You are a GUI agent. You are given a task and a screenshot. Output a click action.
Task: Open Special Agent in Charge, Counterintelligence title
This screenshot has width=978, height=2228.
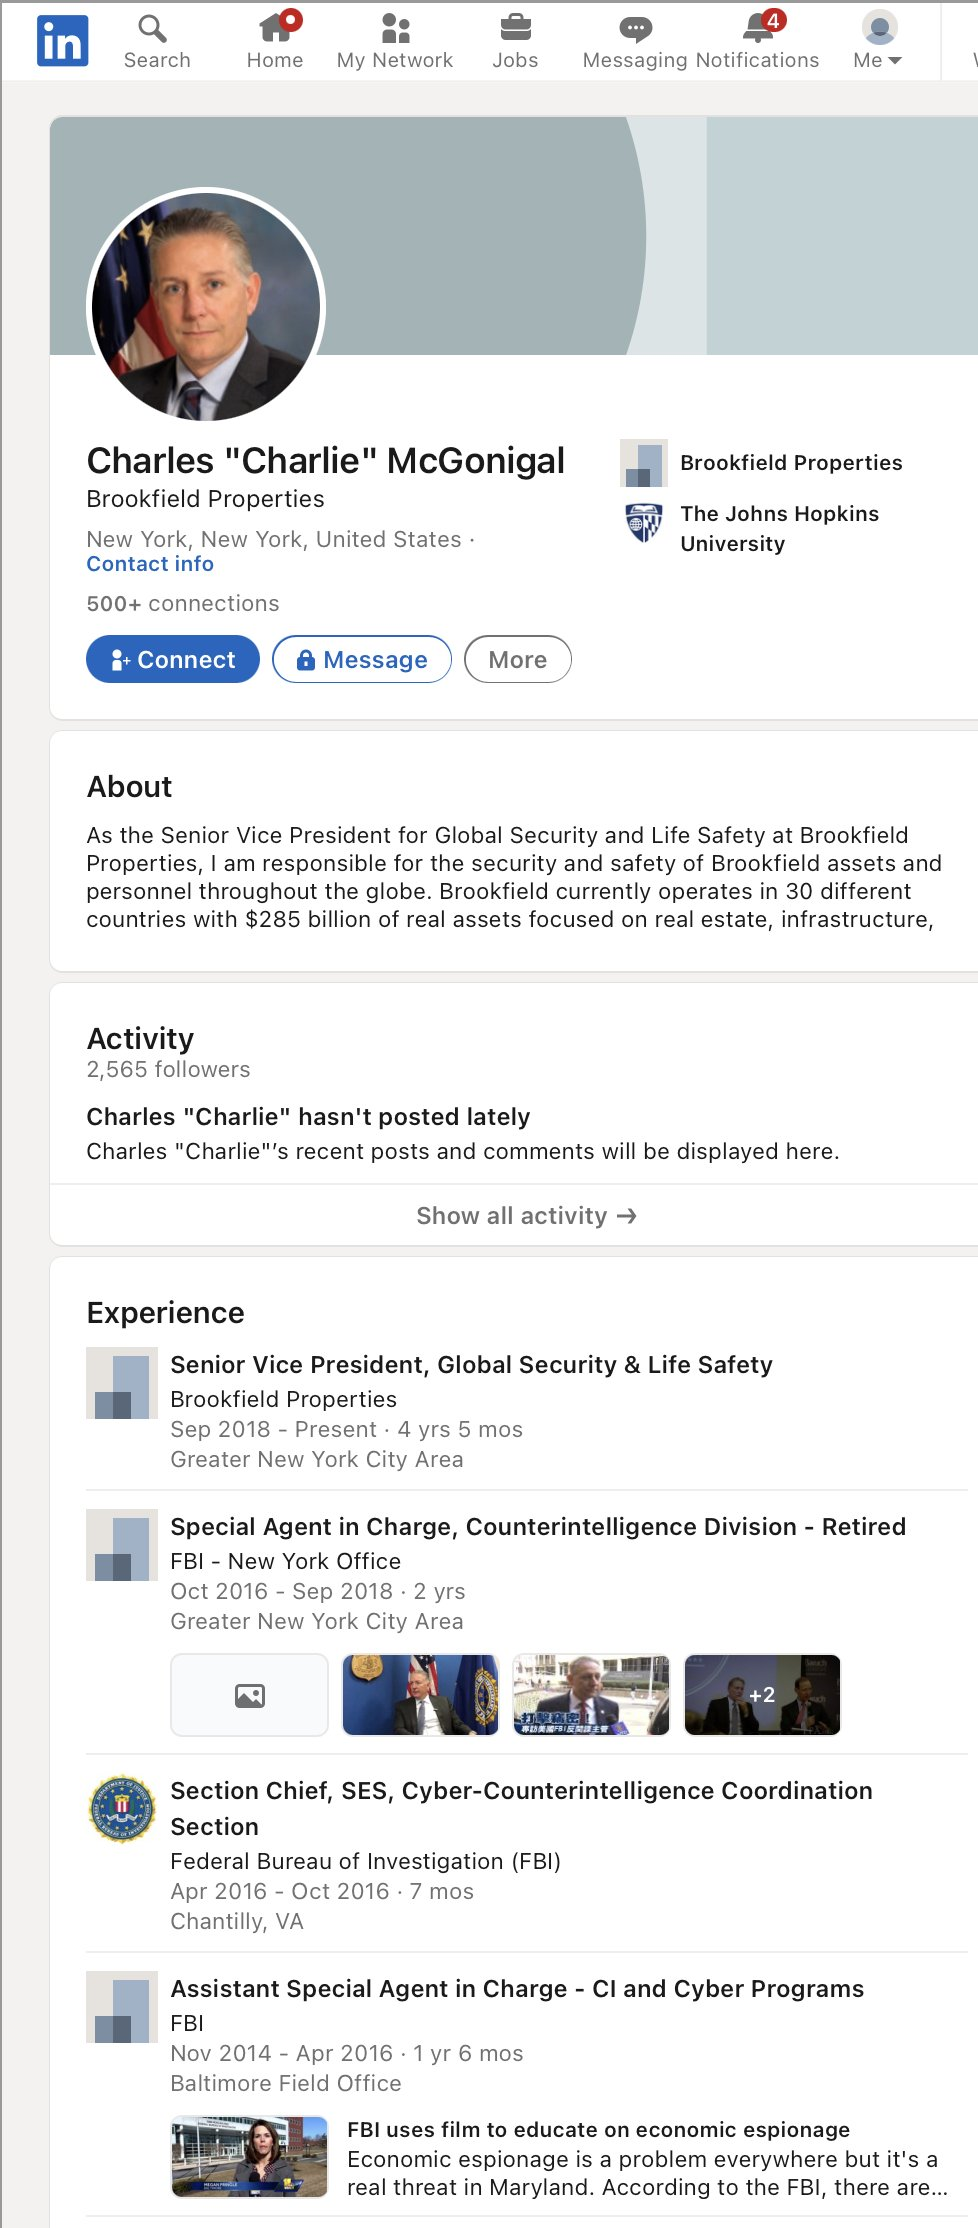[x=538, y=1527]
